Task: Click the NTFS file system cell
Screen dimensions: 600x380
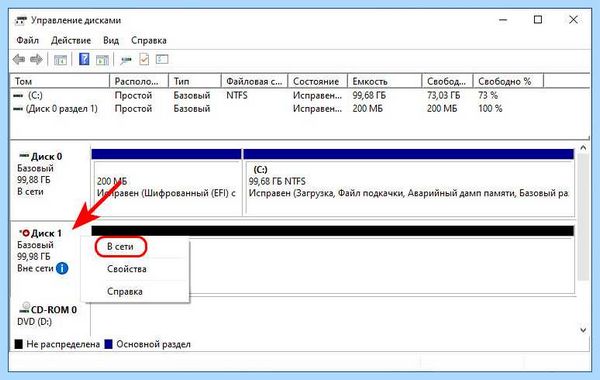Action: coord(236,95)
